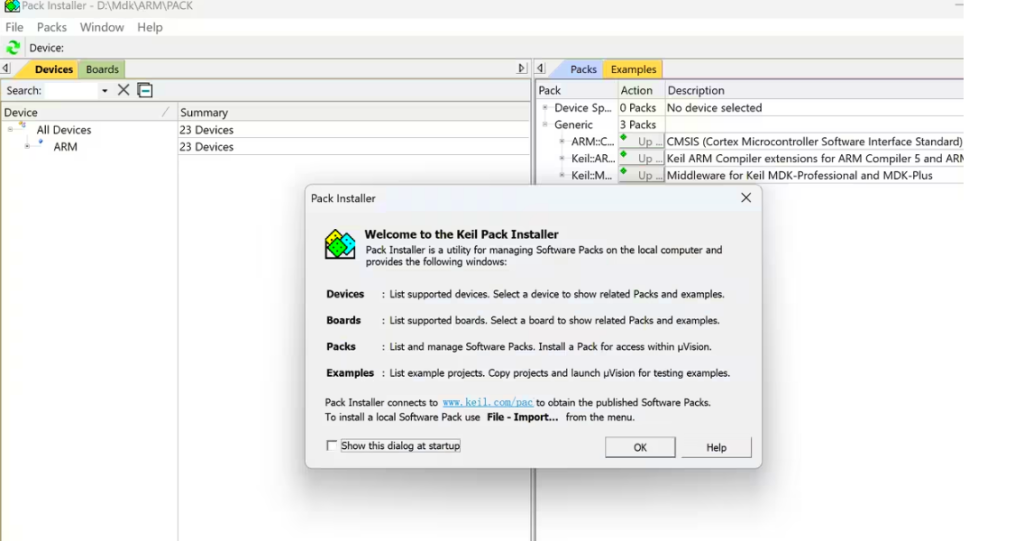Switch to the Examples tab
Image resolution: width=1024 pixels, height=541 pixels.
(x=633, y=69)
